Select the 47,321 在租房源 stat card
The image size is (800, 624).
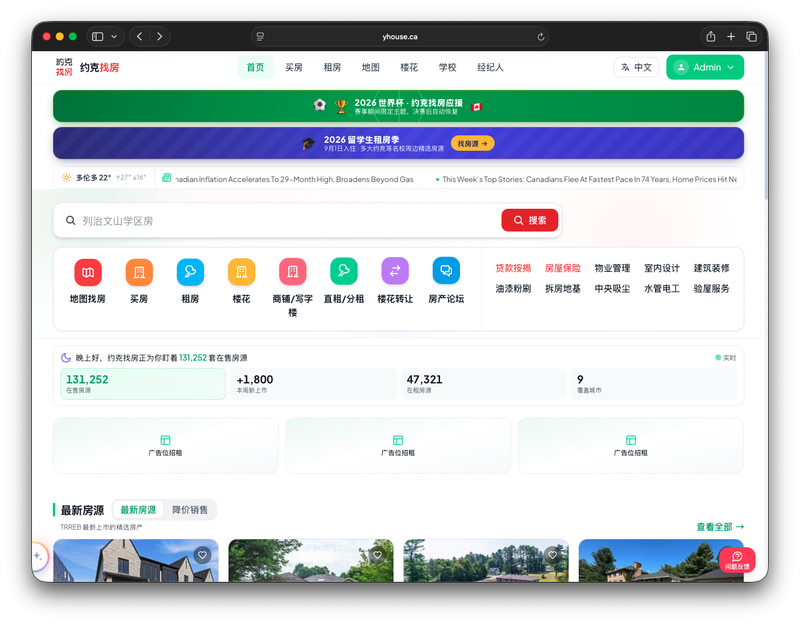point(484,384)
